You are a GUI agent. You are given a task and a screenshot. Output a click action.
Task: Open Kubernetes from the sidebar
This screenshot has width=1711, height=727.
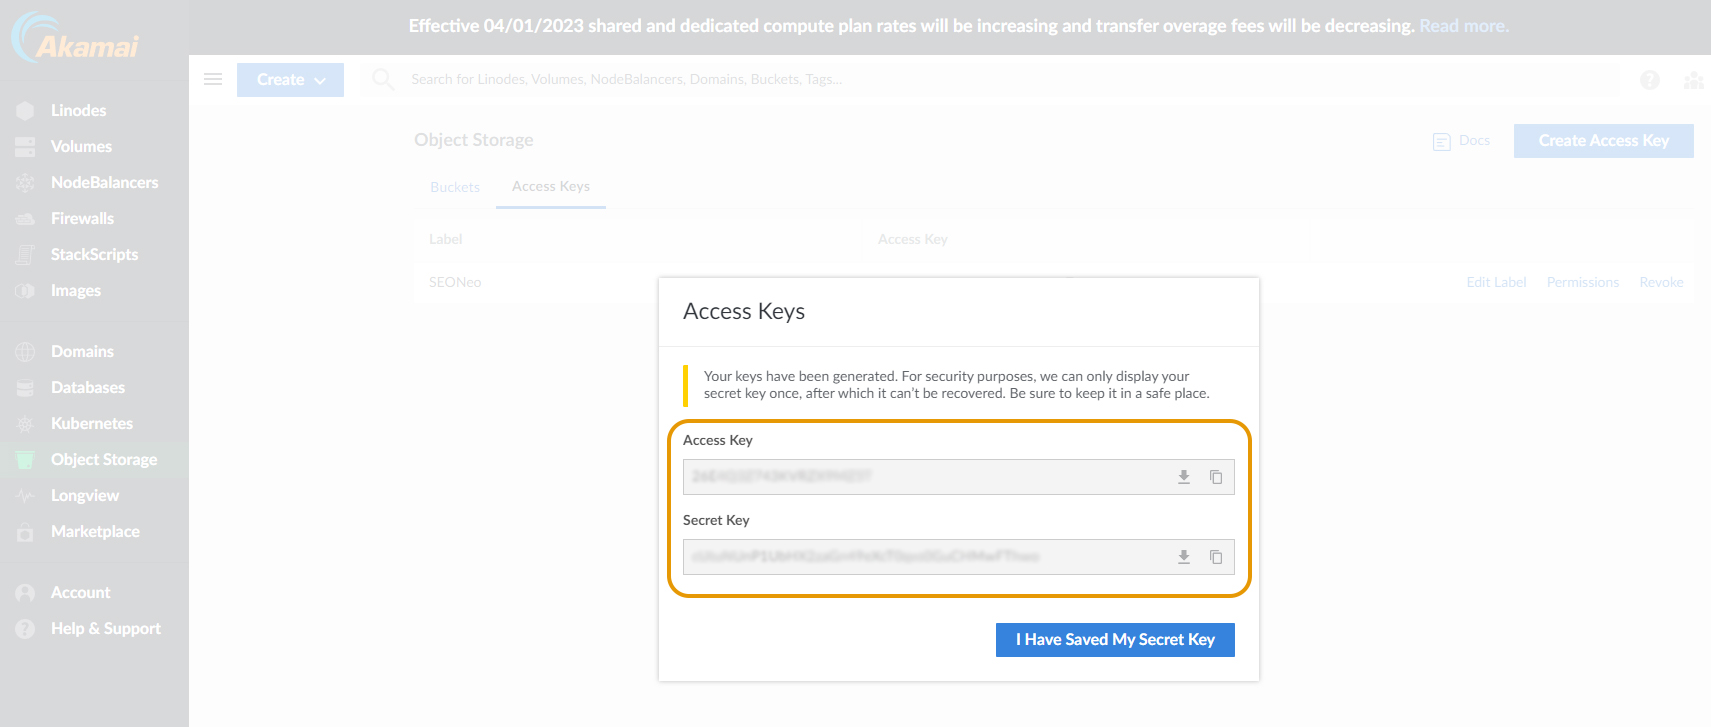[91, 424]
